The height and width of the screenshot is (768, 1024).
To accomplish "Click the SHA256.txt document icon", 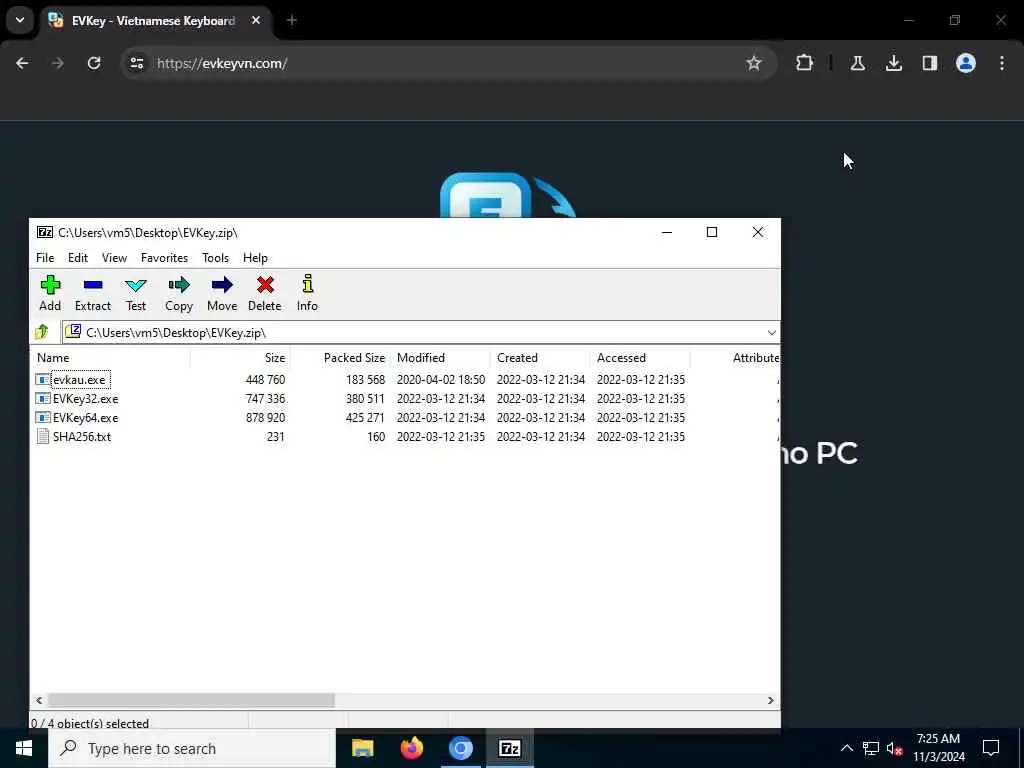I will [x=43, y=436].
